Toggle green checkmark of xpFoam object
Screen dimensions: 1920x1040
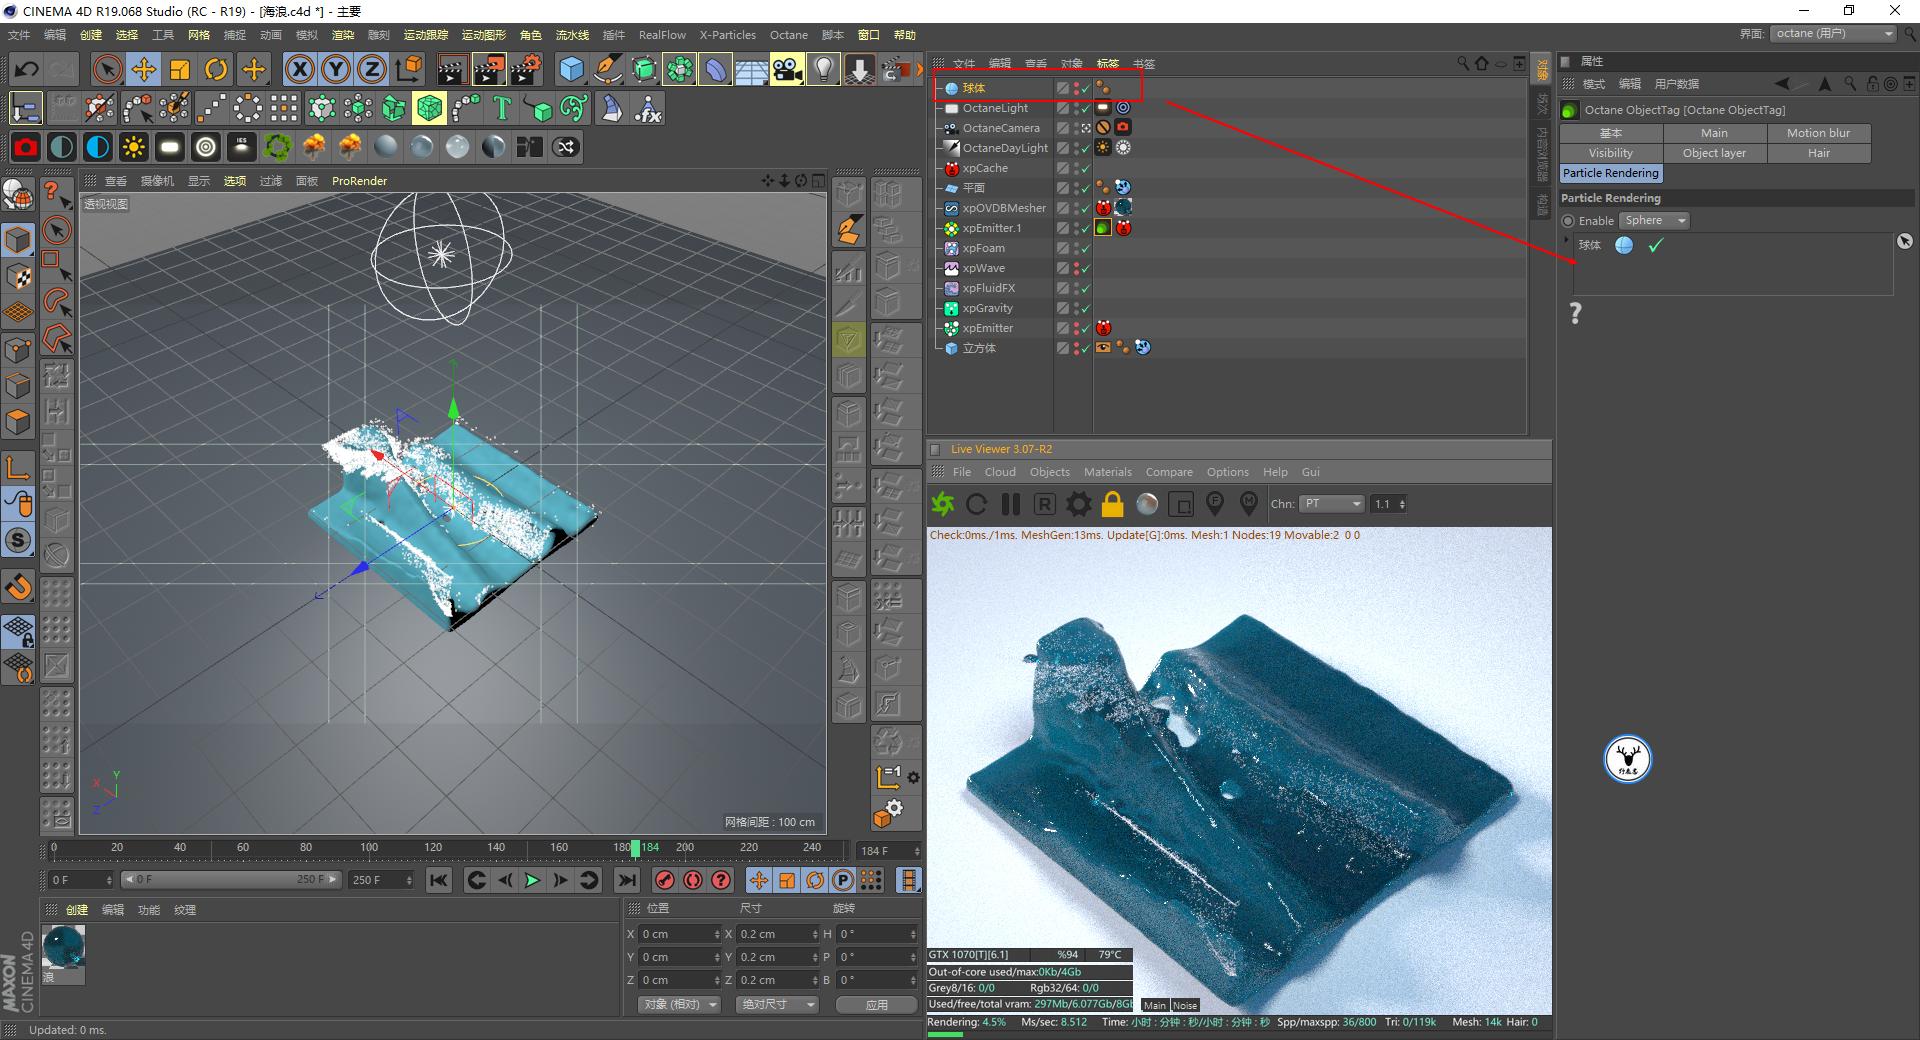pos(1085,249)
